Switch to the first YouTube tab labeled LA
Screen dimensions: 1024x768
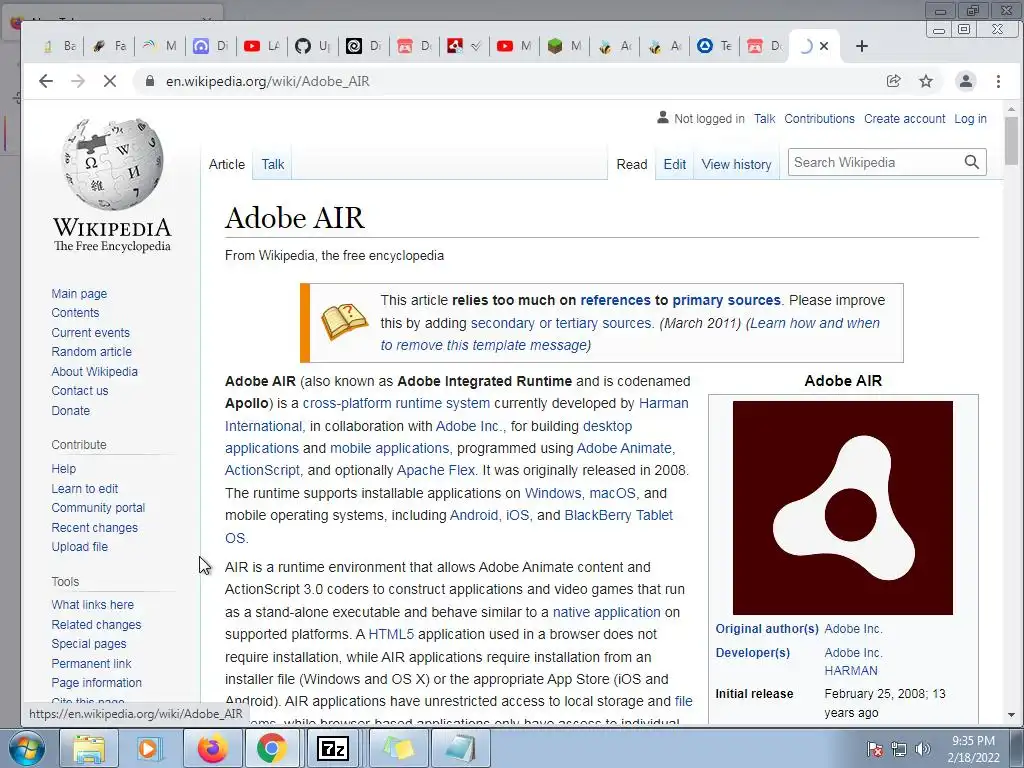point(261,46)
